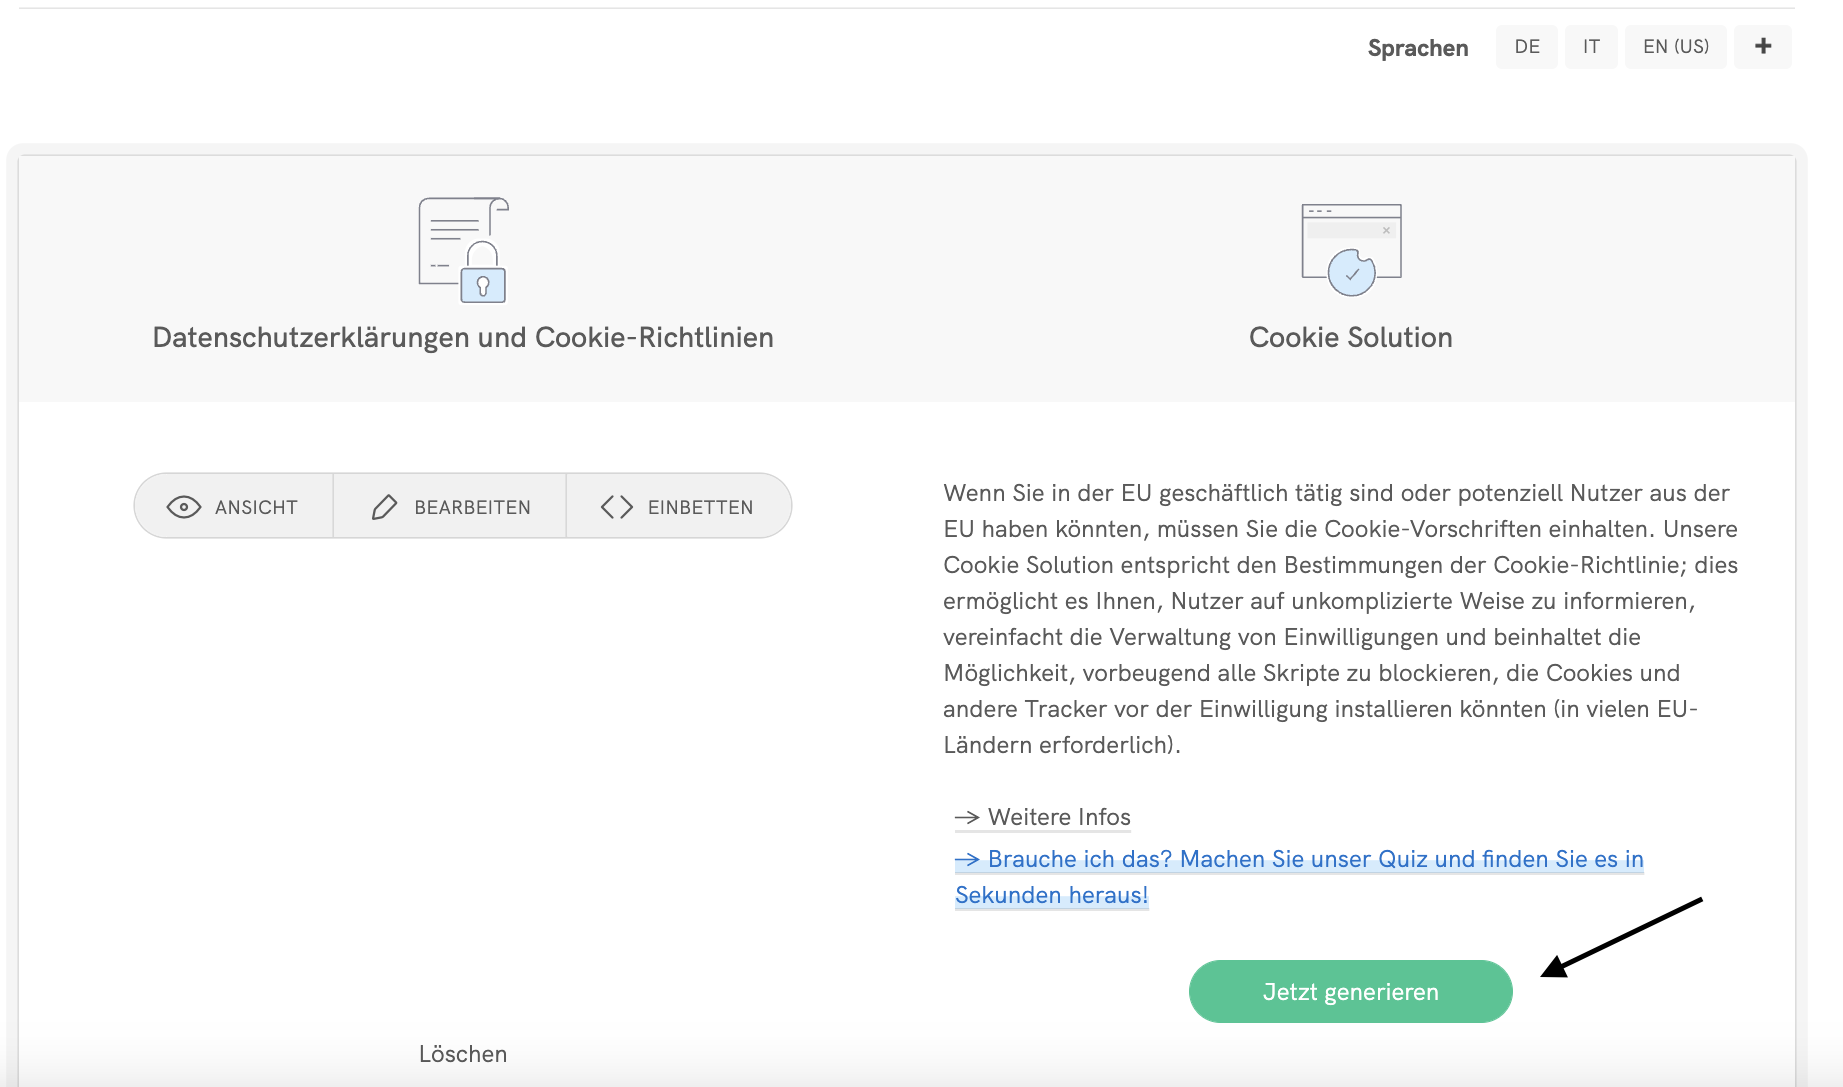Screen dimensions: 1843x1087
Task: Select EN (US) language tab
Action: [1676, 47]
